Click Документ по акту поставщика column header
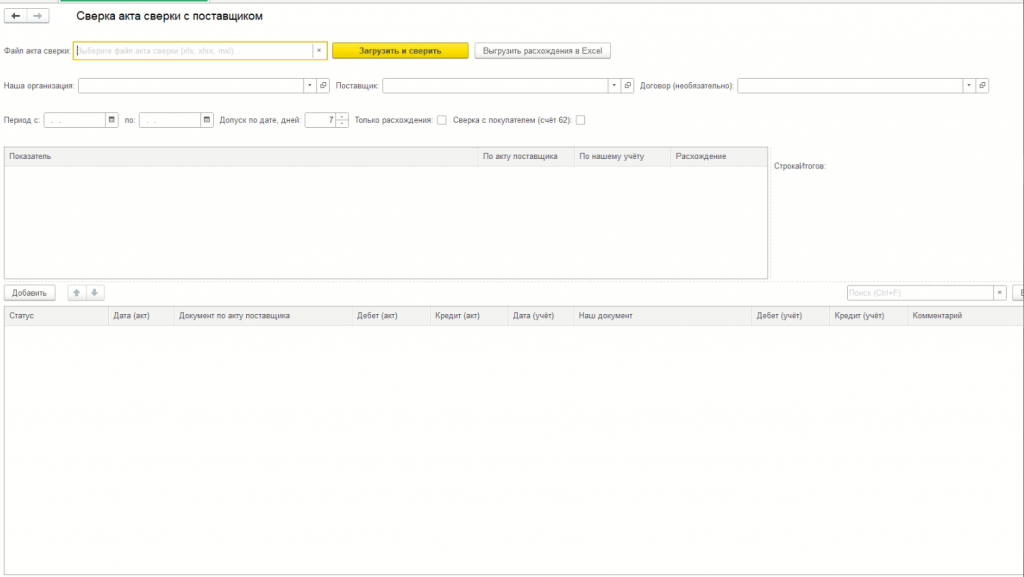Image resolution: width=1024 pixels, height=577 pixels. pyautogui.click(x=263, y=316)
